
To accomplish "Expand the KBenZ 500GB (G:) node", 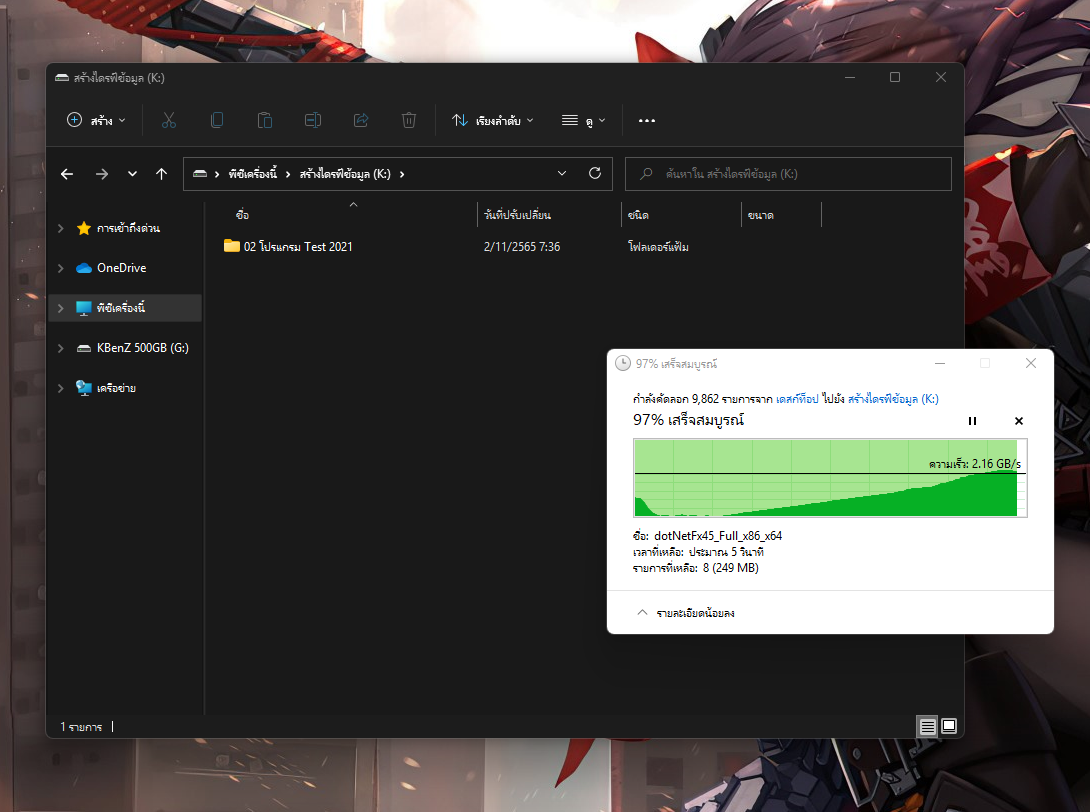I will point(60,348).
